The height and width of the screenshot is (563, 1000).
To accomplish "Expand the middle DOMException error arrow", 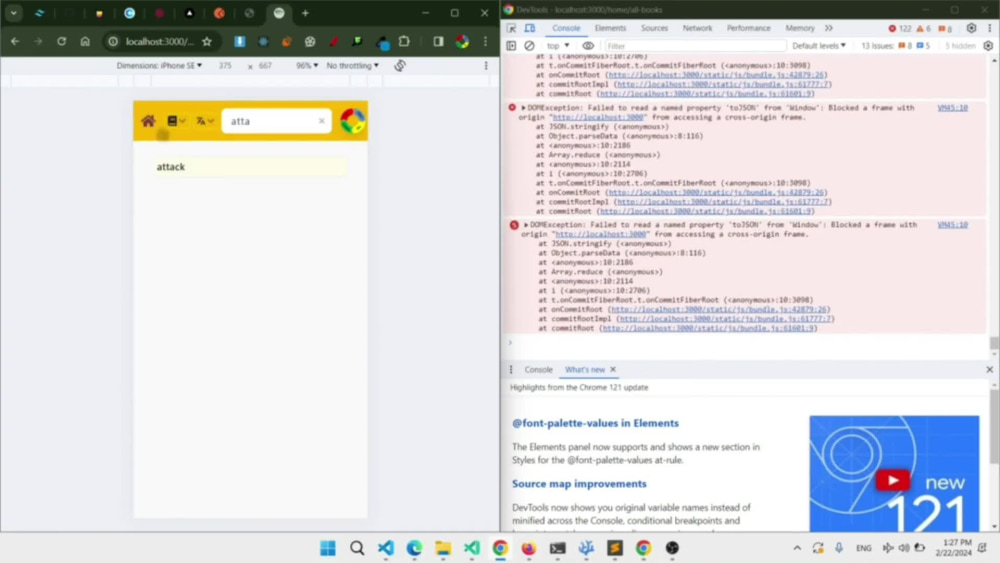I will coord(523,108).
